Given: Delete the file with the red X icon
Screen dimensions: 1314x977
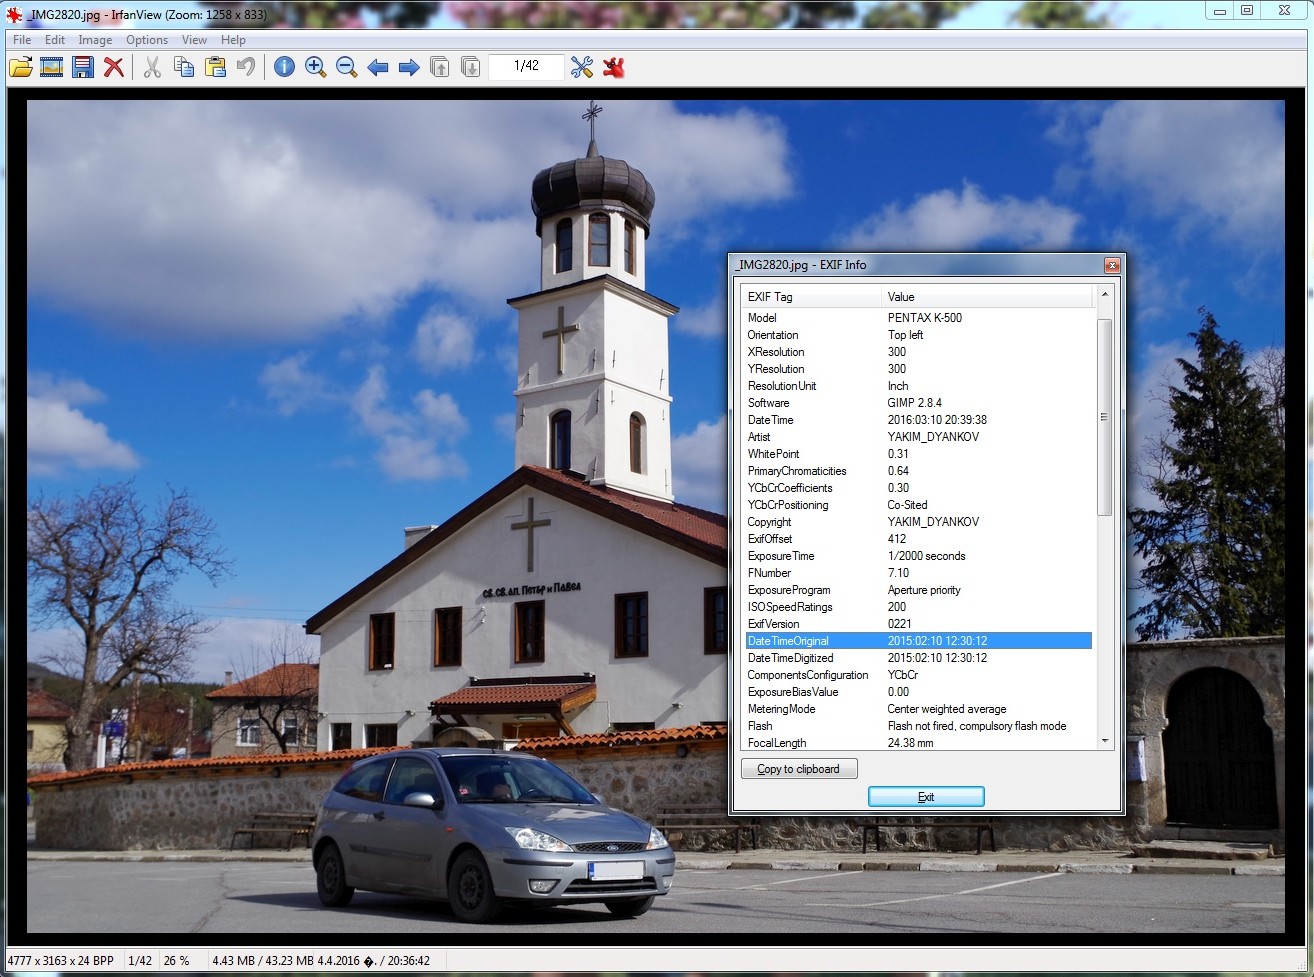Looking at the screenshot, I should [114, 67].
